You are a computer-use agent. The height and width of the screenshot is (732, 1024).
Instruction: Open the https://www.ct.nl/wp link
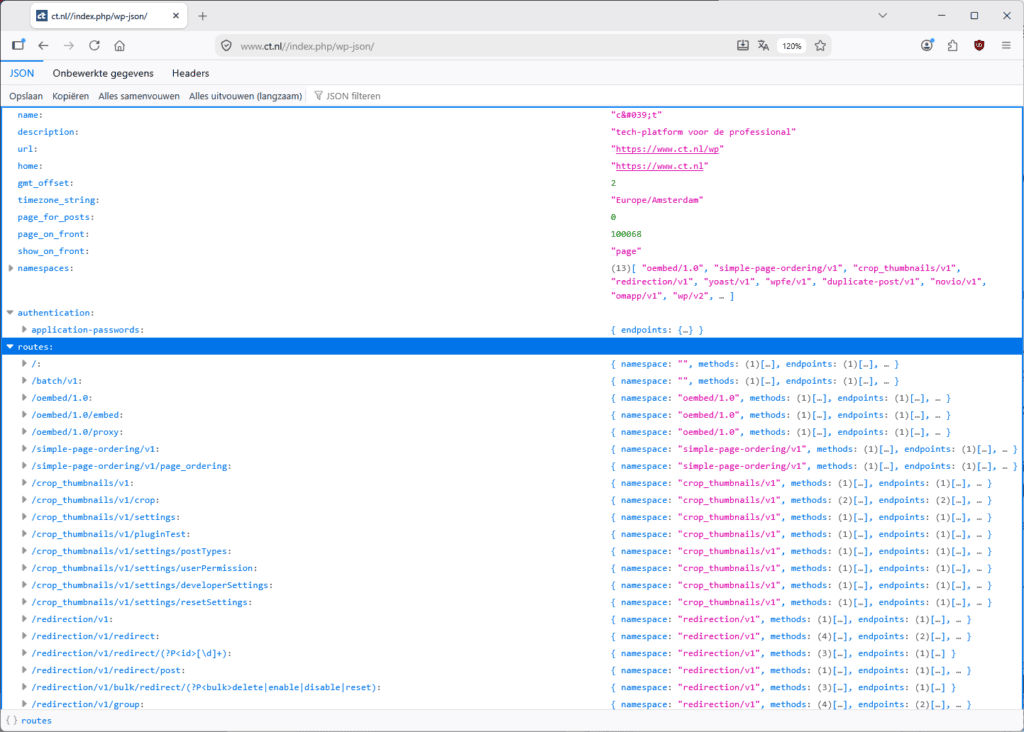[667, 149]
